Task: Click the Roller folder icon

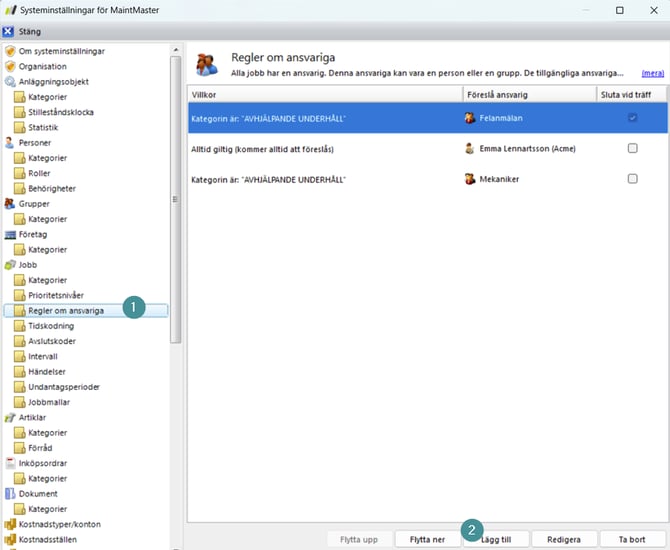Action: (20, 174)
